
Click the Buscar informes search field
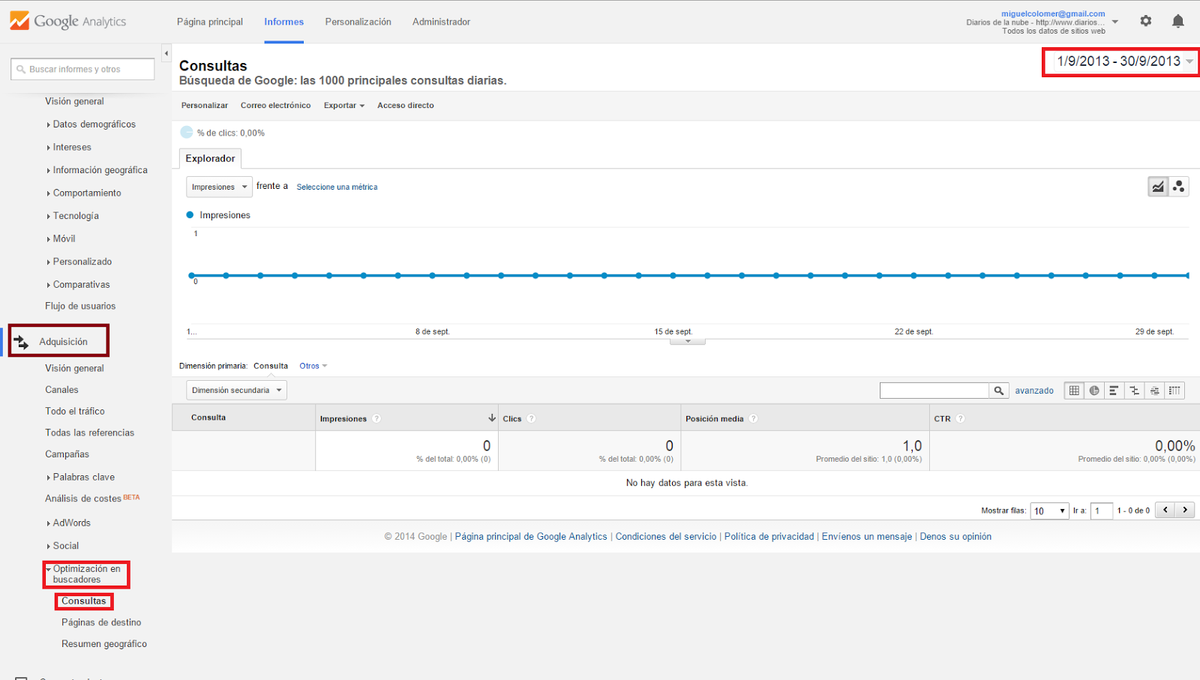(83, 69)
